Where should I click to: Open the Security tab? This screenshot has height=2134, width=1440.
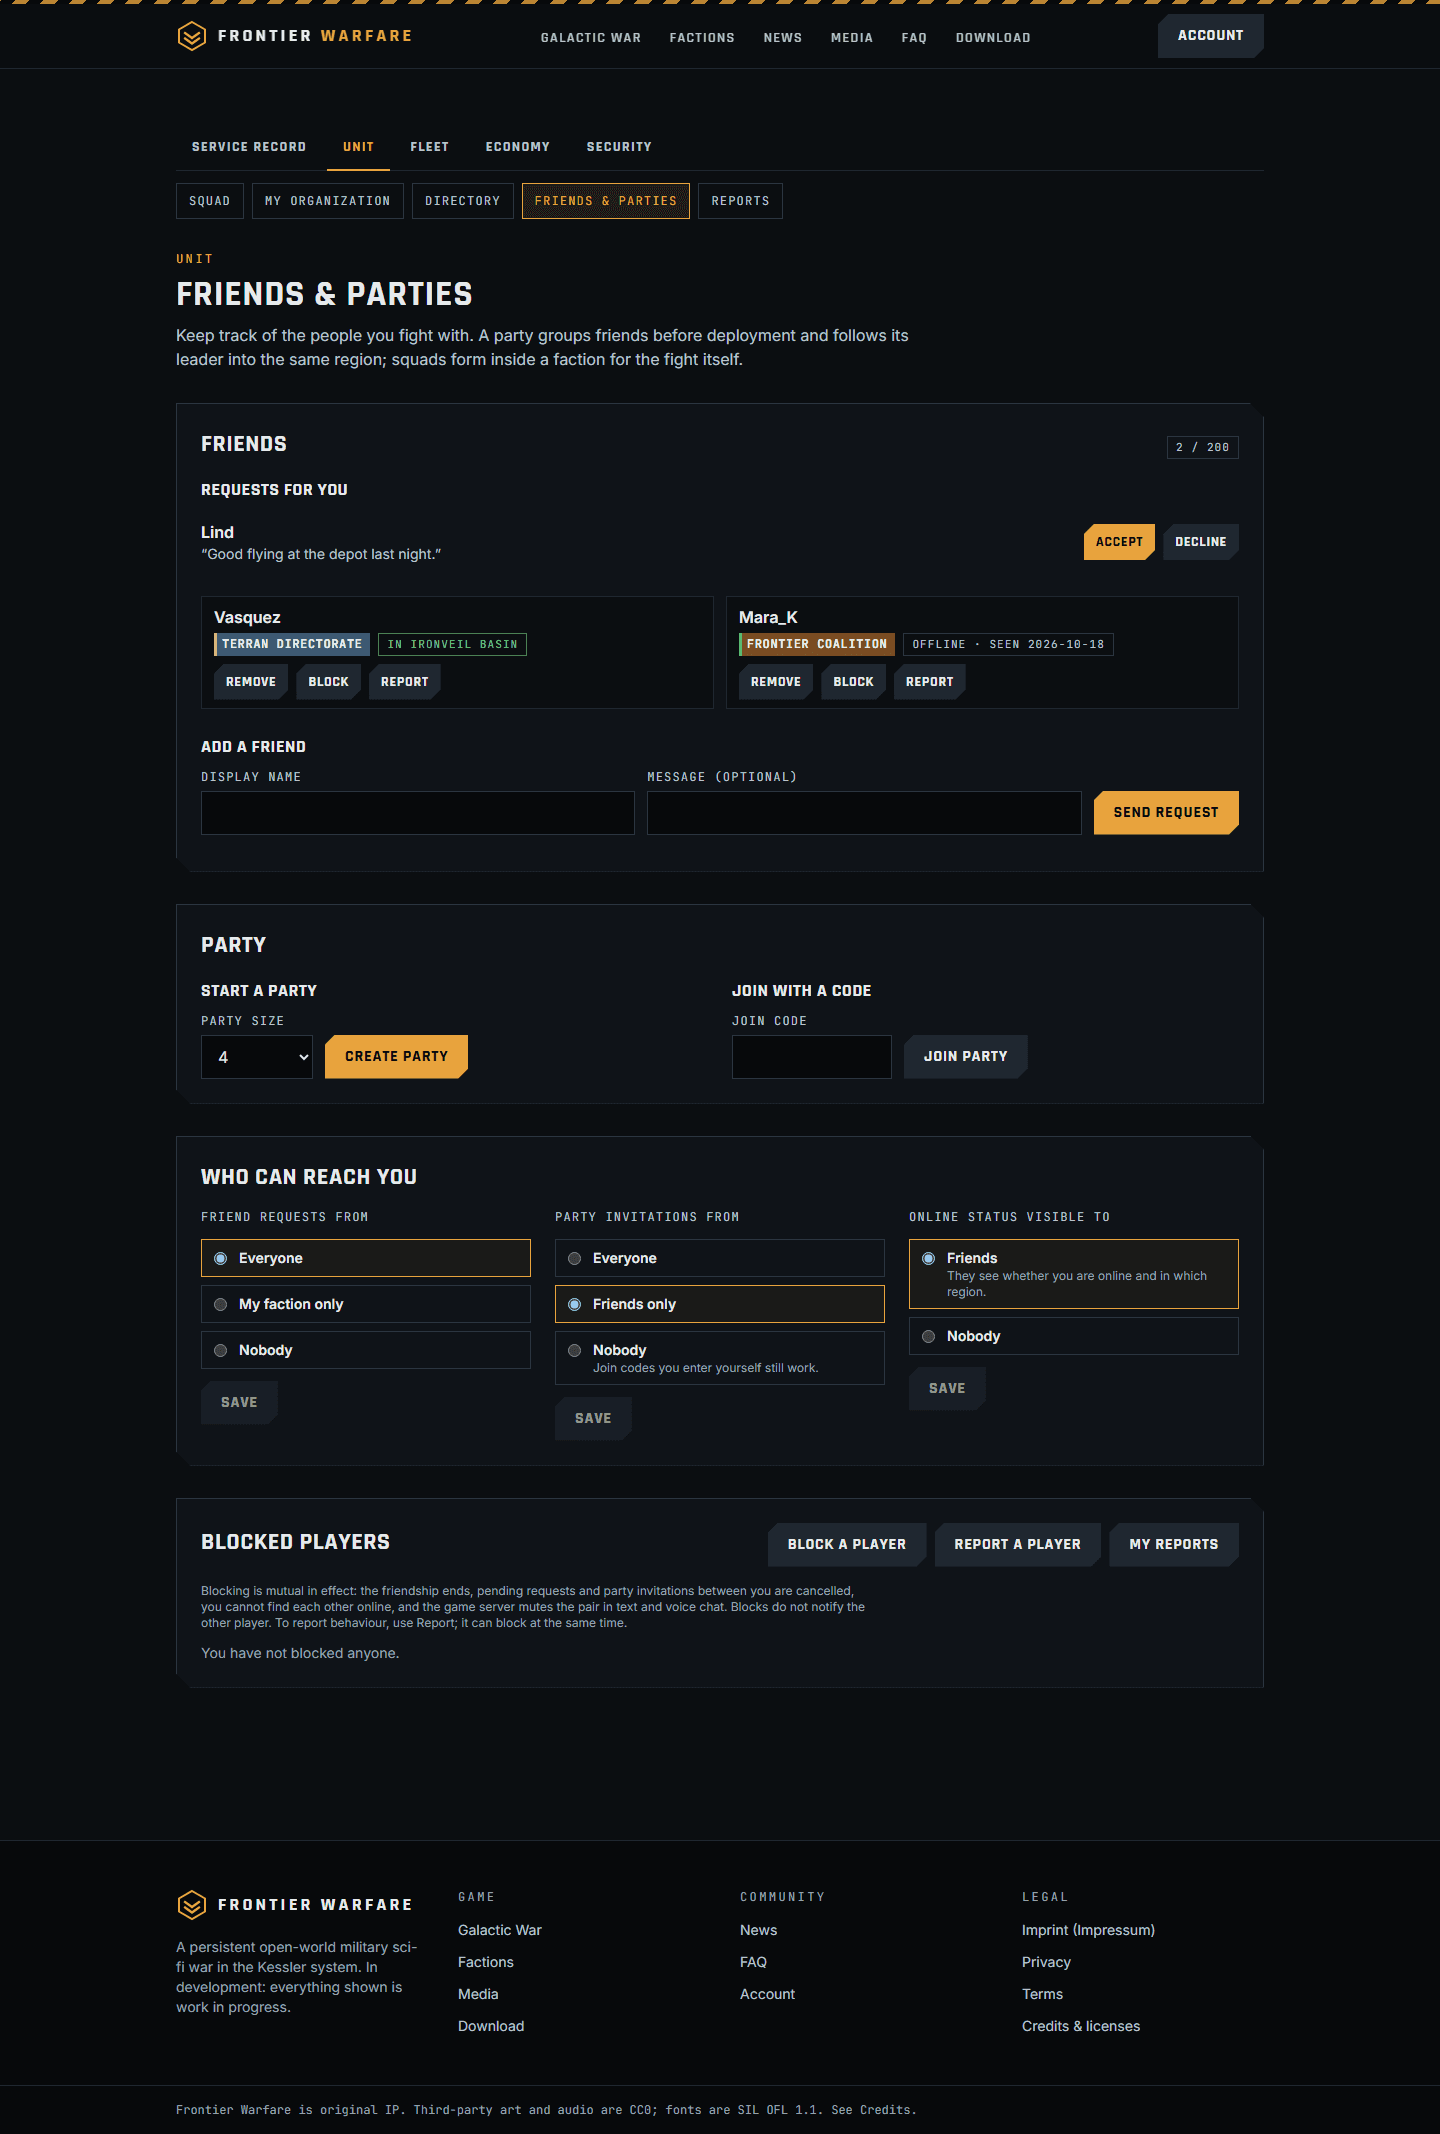coord(619,147)
